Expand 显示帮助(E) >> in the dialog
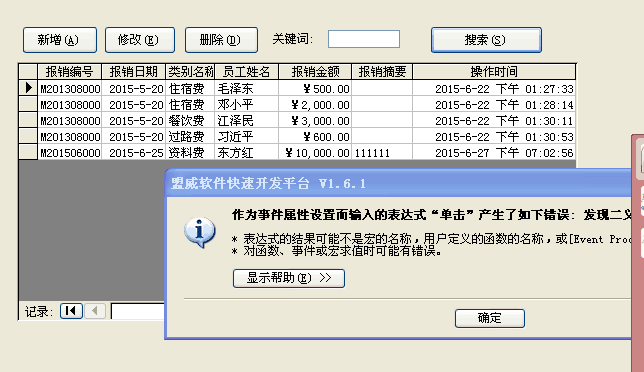This screenshot has height=372, width=644. click(x=289, y=278)
